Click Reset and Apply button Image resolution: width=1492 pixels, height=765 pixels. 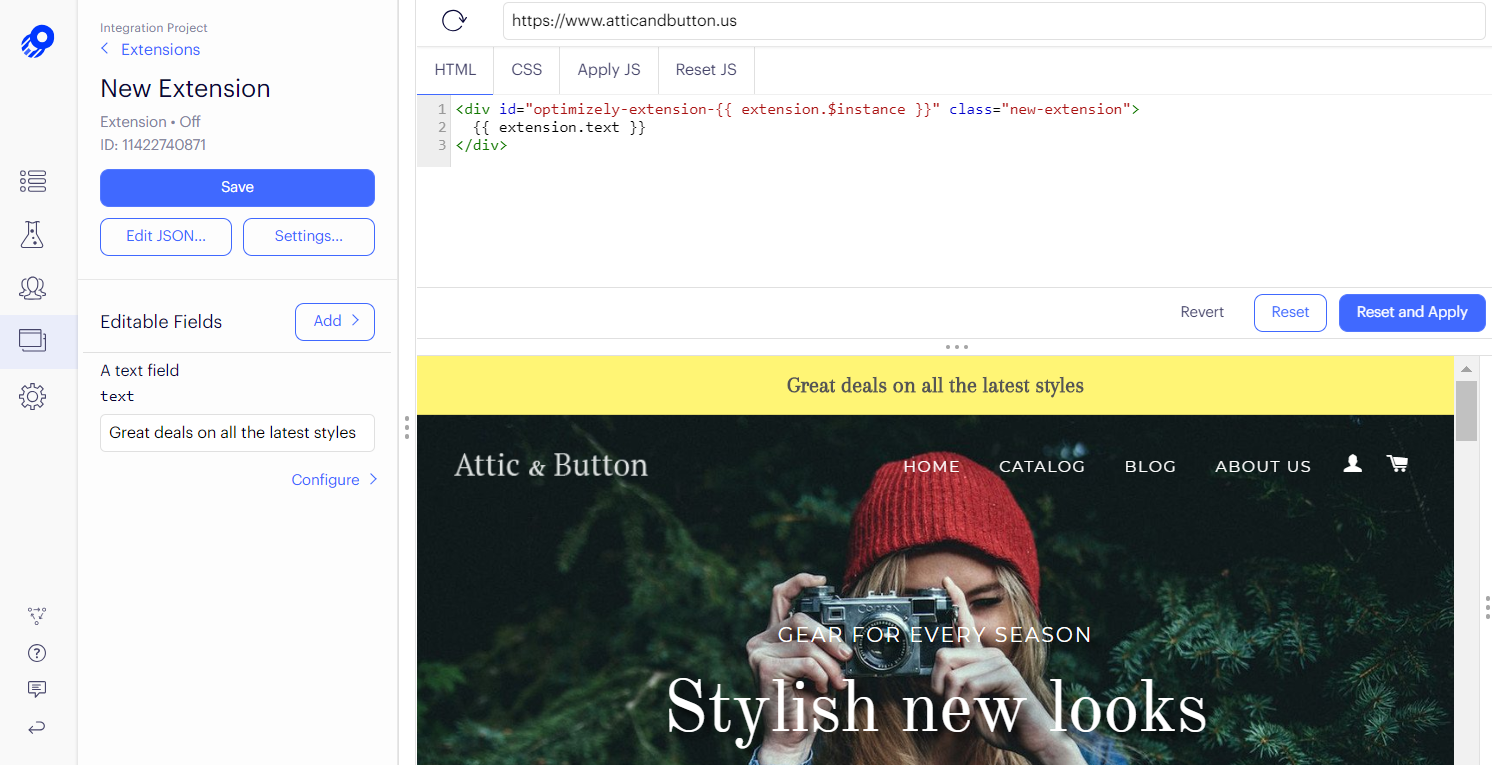click(1412, 312)
